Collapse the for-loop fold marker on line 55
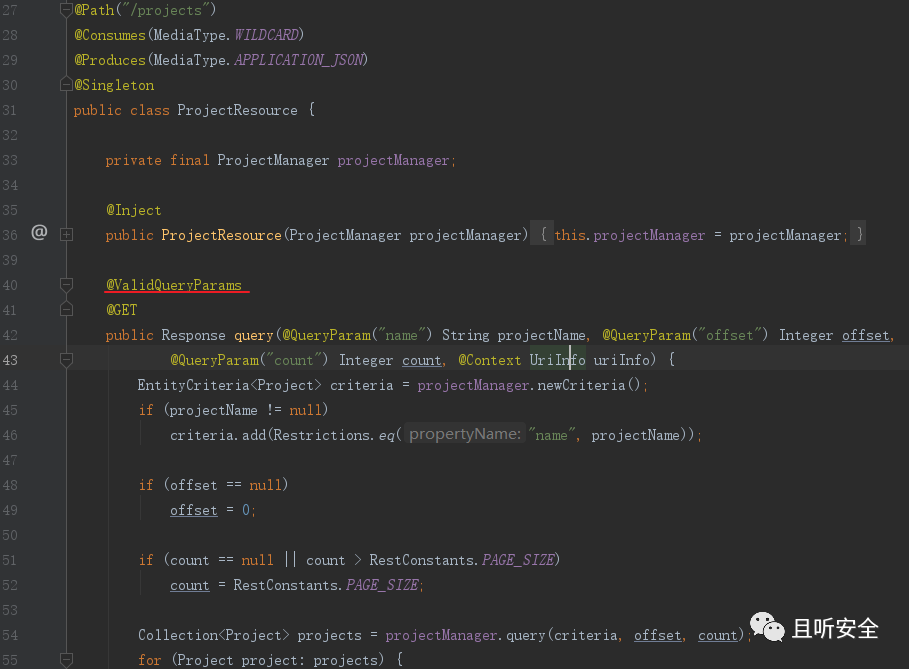Image resolution: width=909 pixels, height=669 pixels. (67, 660)
